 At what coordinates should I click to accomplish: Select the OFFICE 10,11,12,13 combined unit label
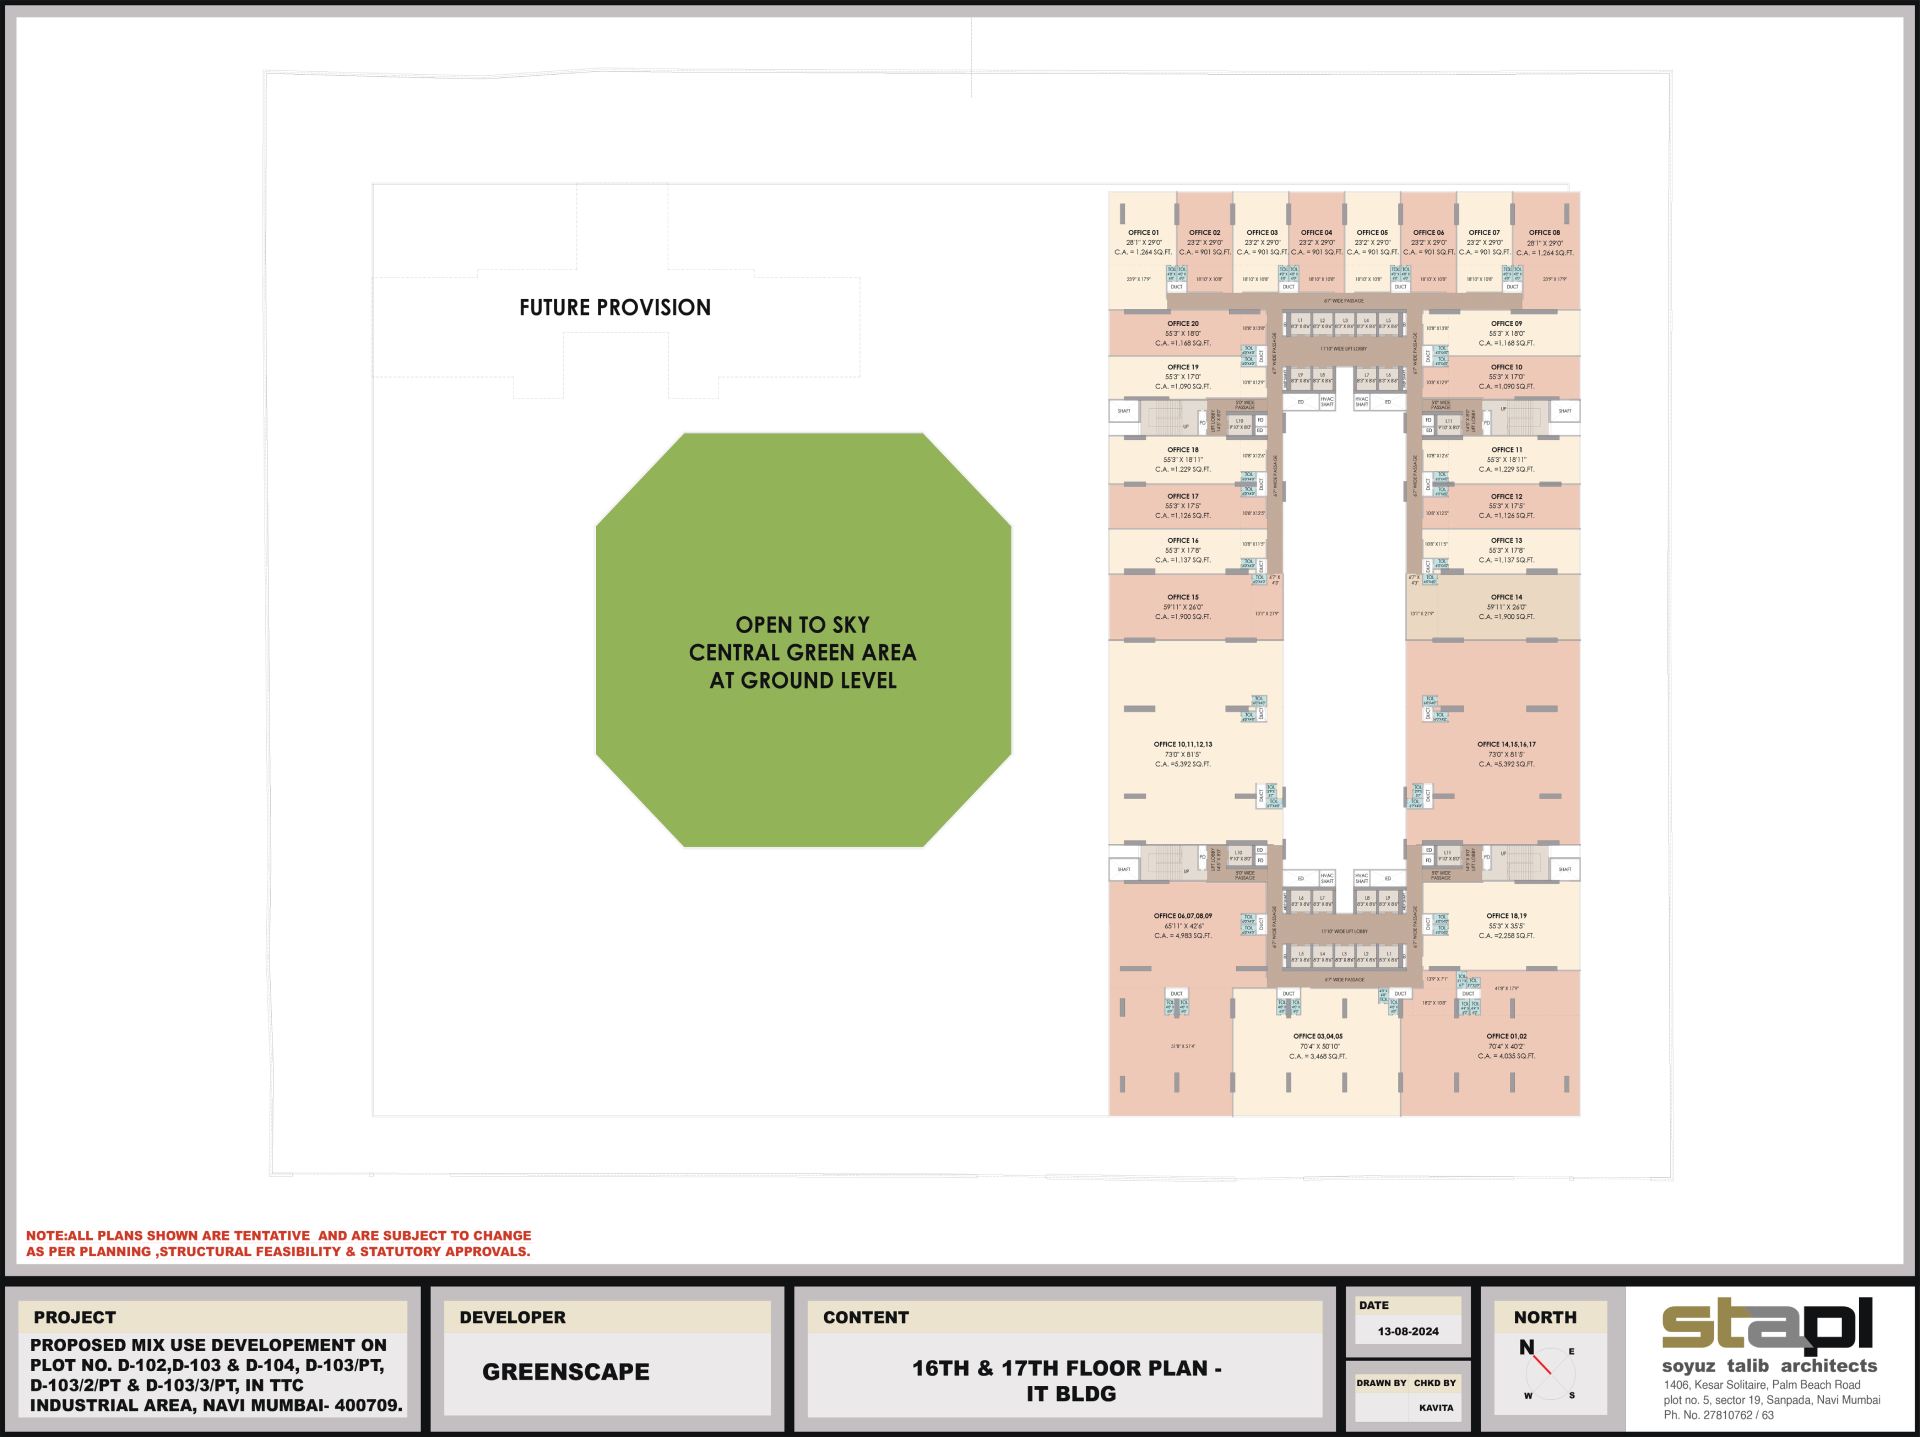(x=1183, y=744)
